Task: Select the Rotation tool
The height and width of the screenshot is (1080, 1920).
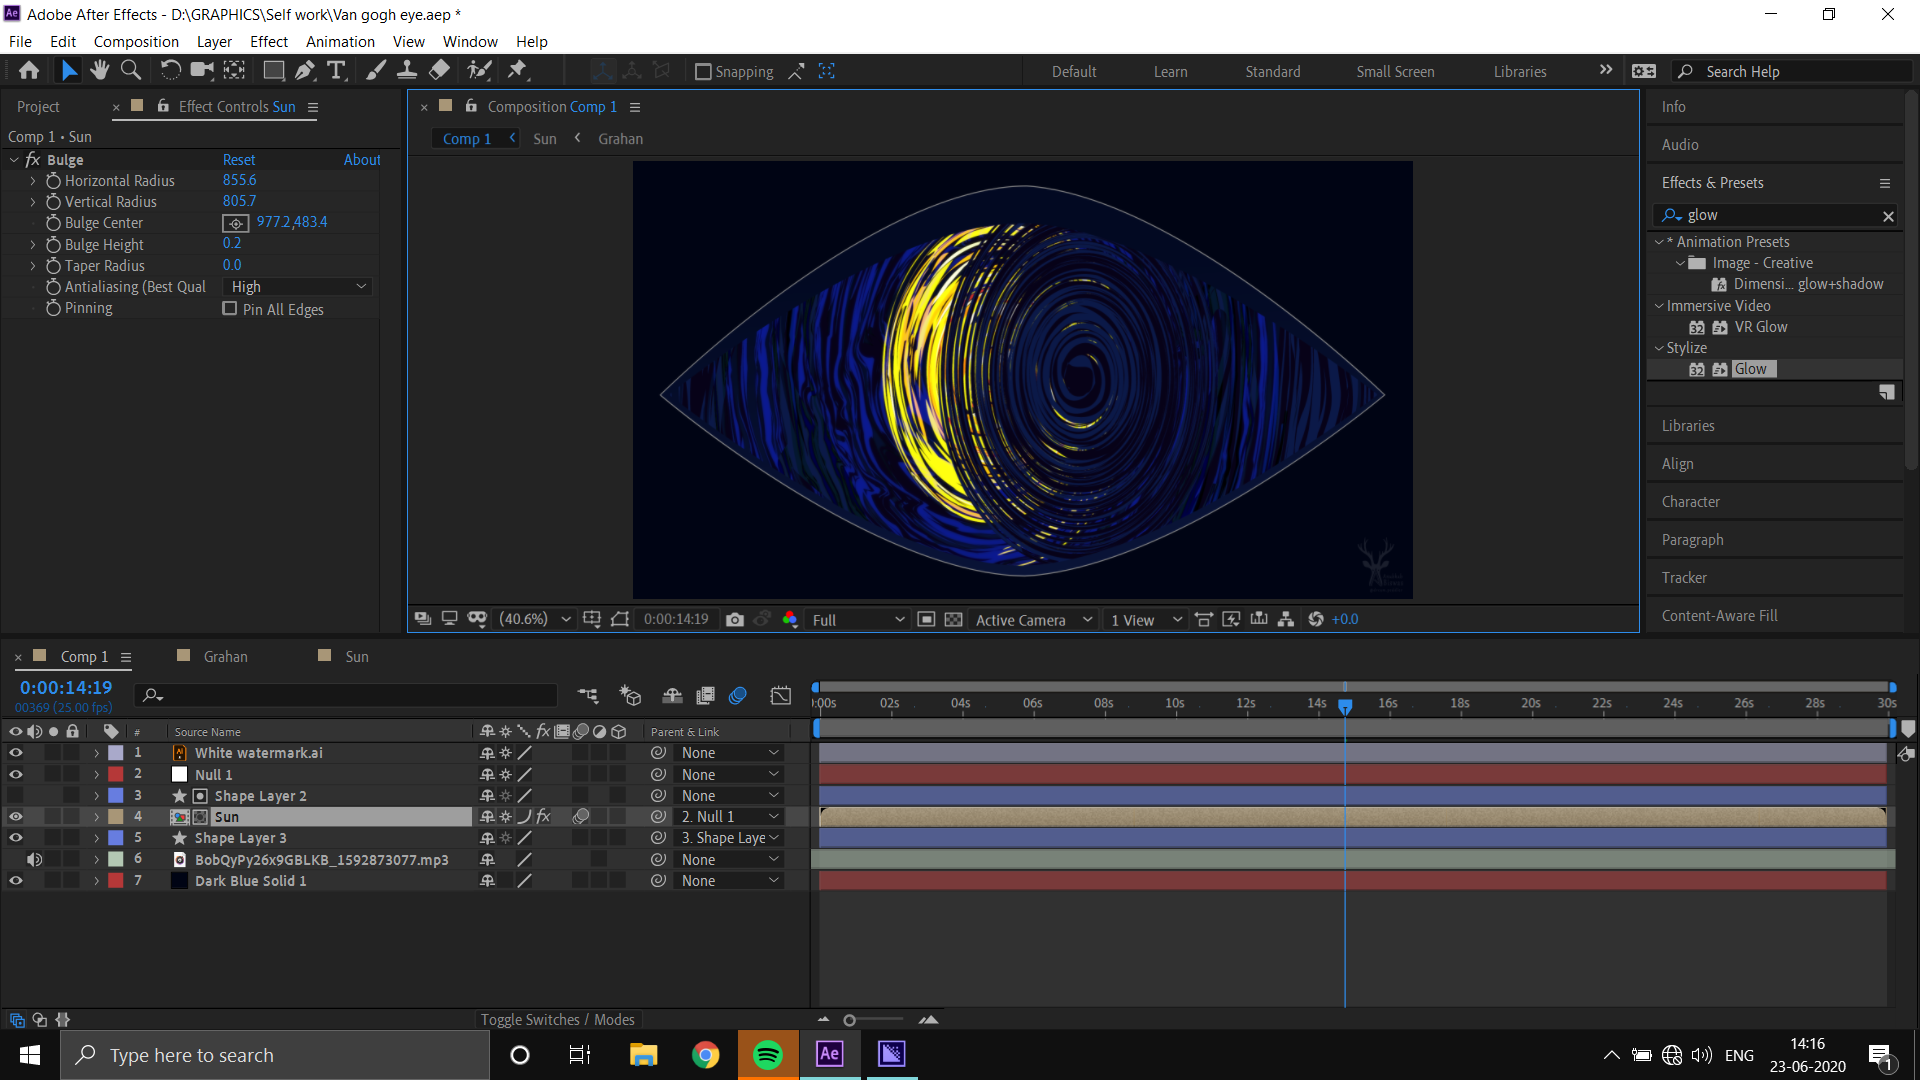Action: coord(171,71)
